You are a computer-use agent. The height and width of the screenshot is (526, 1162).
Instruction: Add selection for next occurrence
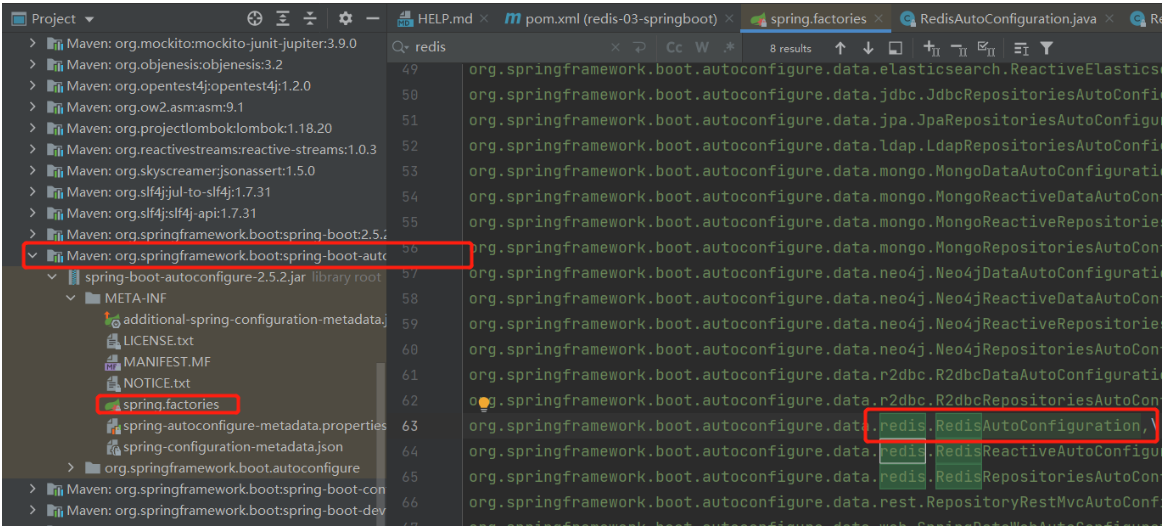click(x=932, y=48)
